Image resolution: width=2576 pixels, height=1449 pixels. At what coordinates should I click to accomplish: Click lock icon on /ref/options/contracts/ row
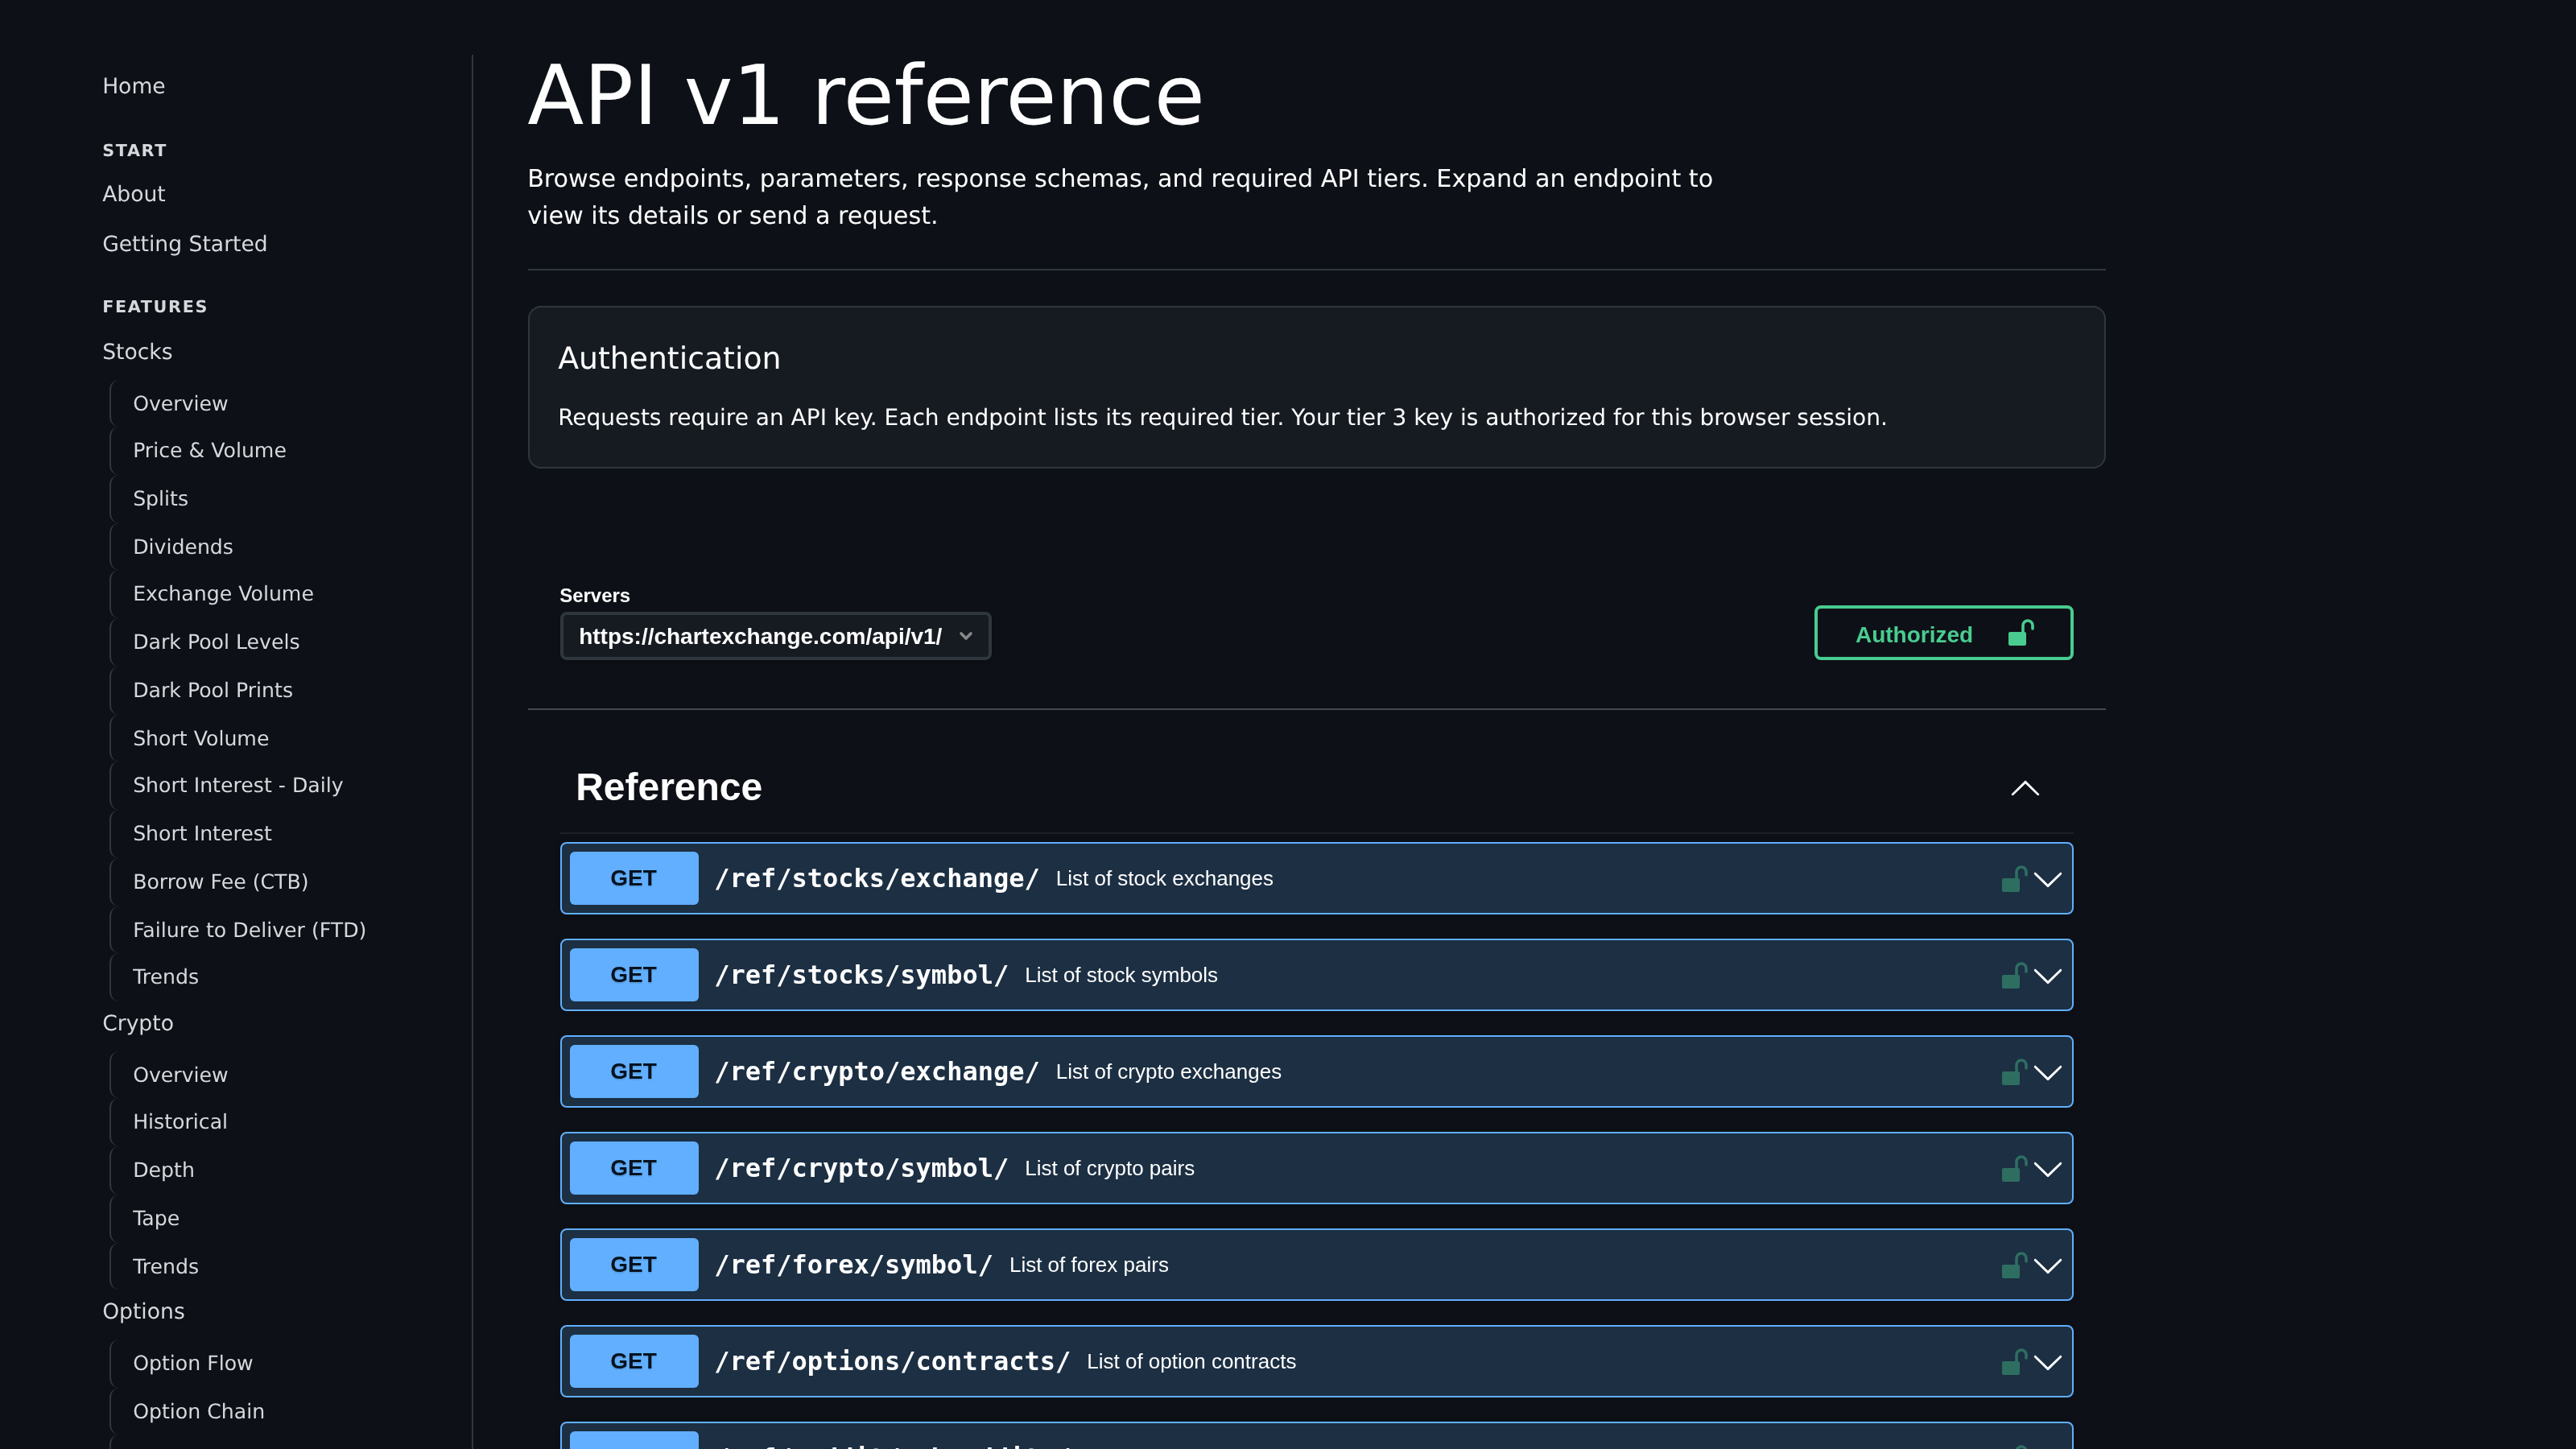tap(2014, 1362)
